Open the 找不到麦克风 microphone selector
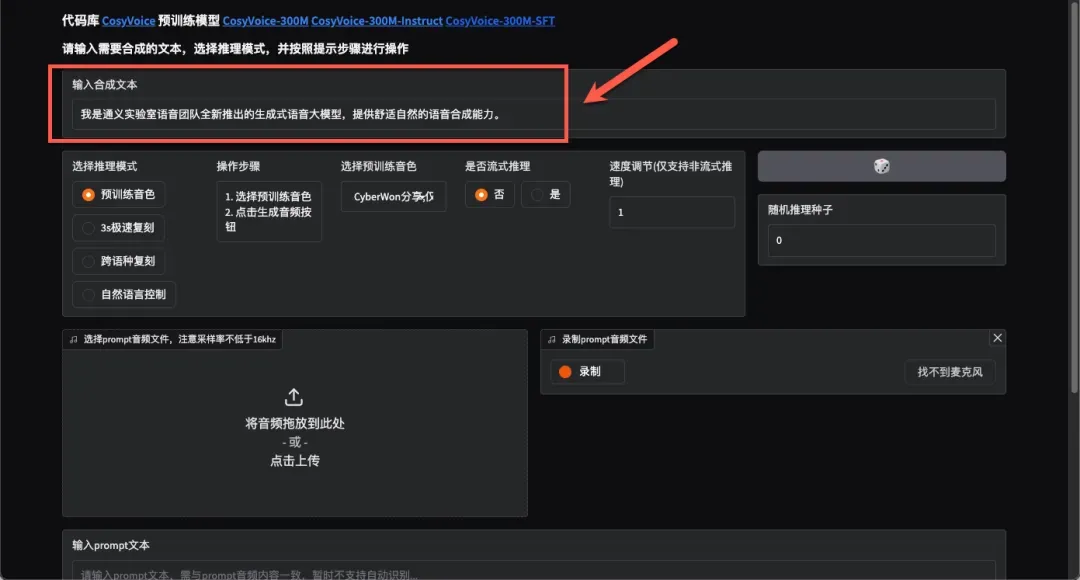Viewport: 1080px width, 580px height. [x=949, y=372]
